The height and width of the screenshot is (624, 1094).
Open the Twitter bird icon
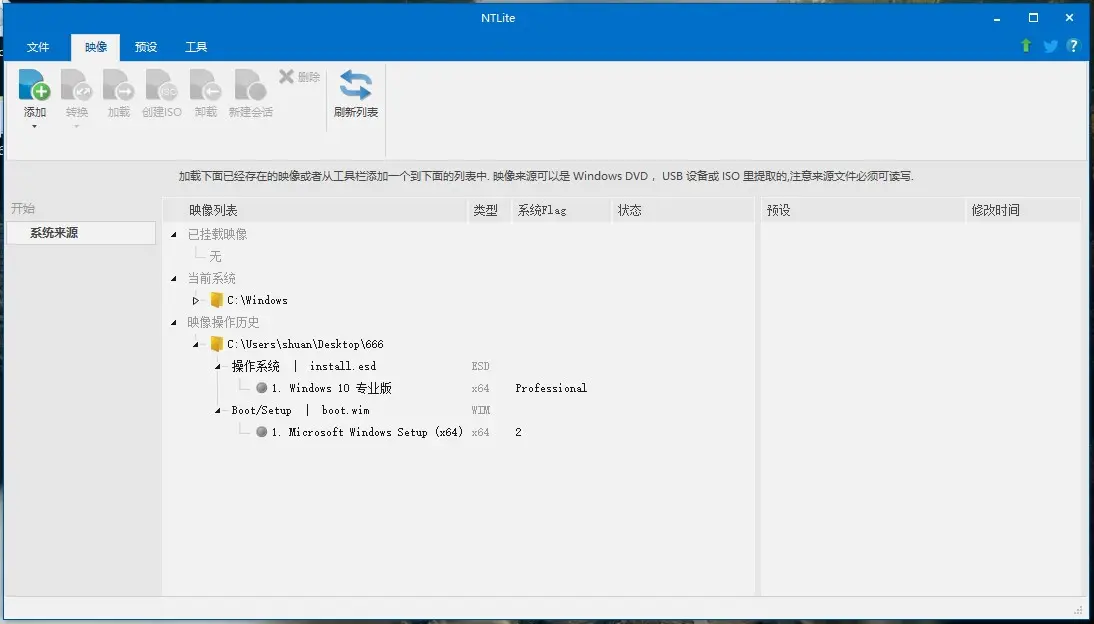coord(1050,46)
